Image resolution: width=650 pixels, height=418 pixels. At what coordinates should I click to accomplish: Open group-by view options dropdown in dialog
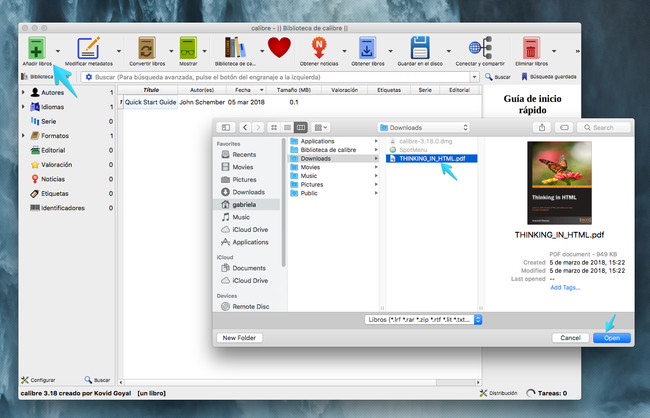click(321, 127)
